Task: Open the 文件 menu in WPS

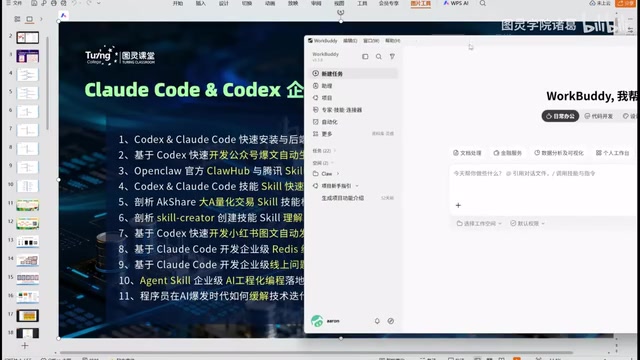Action: [14, 3]
